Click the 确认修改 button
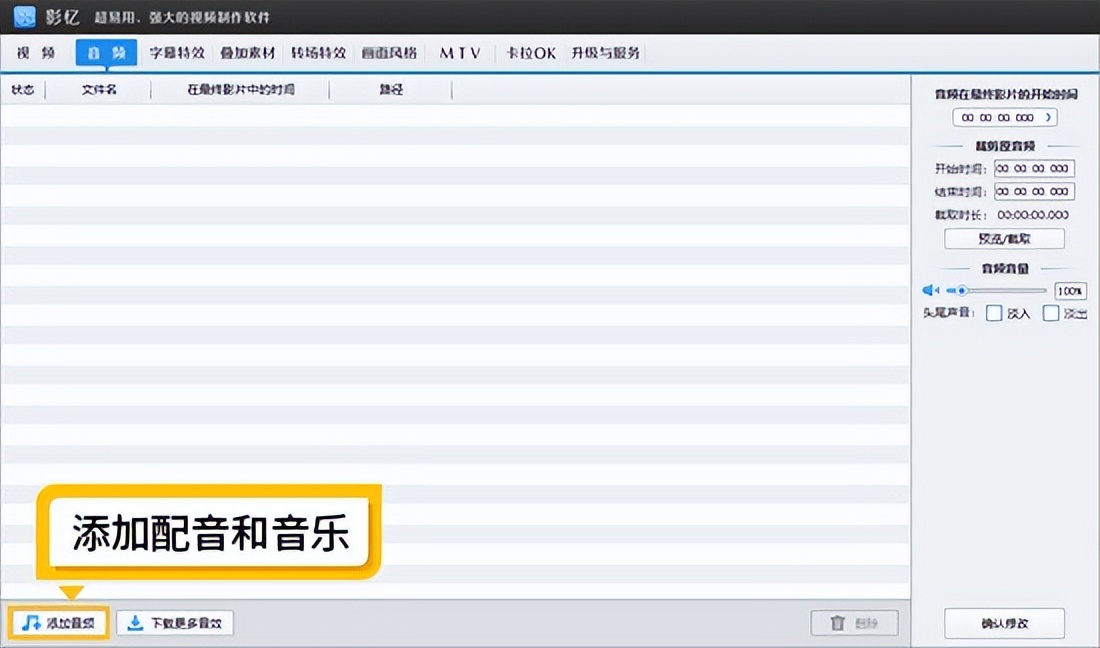1100x648 pixels. (x=1004, y=623)
